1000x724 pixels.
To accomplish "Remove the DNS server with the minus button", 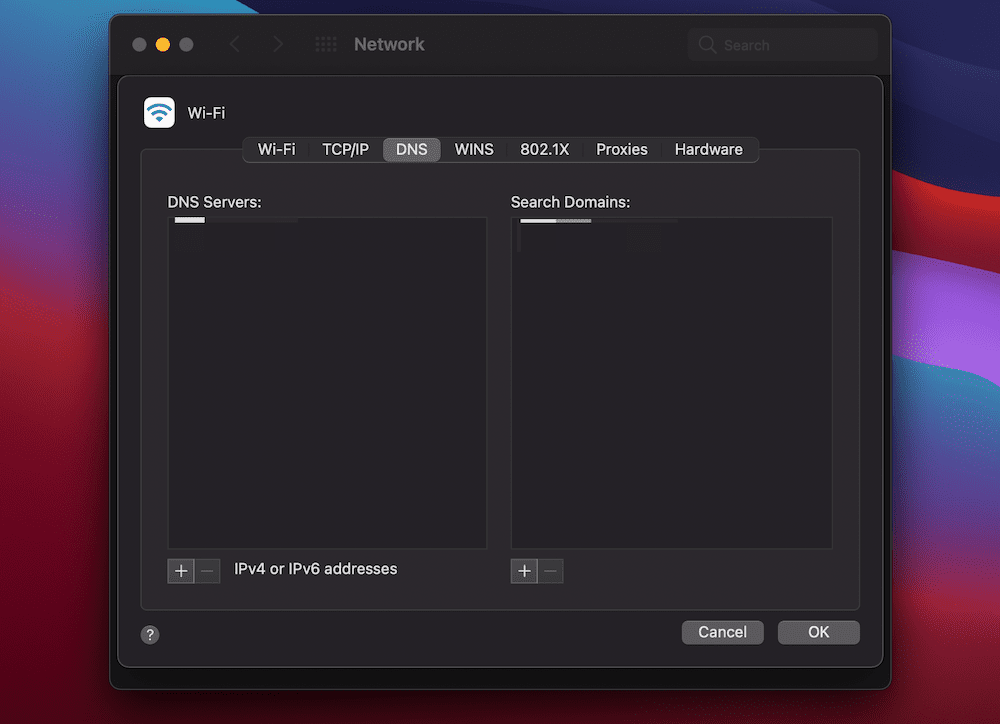I will point(207,570).
